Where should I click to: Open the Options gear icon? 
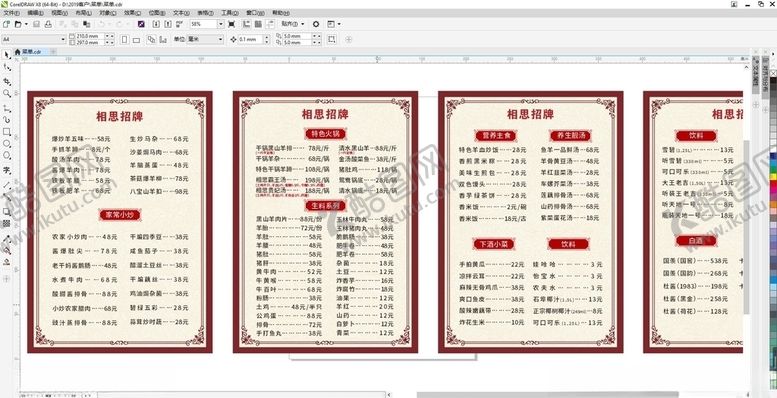pos(316,24)
